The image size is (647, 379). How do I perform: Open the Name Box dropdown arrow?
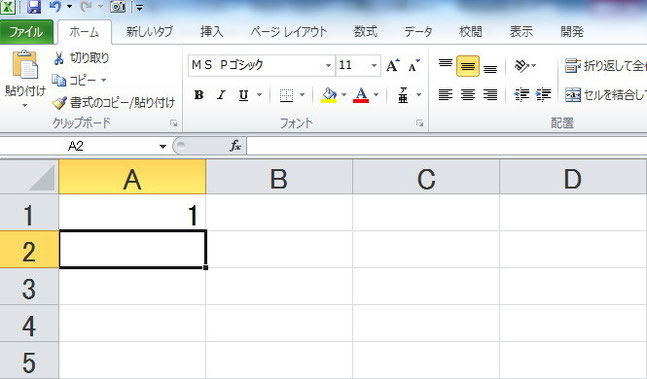[x=163, y=146]
